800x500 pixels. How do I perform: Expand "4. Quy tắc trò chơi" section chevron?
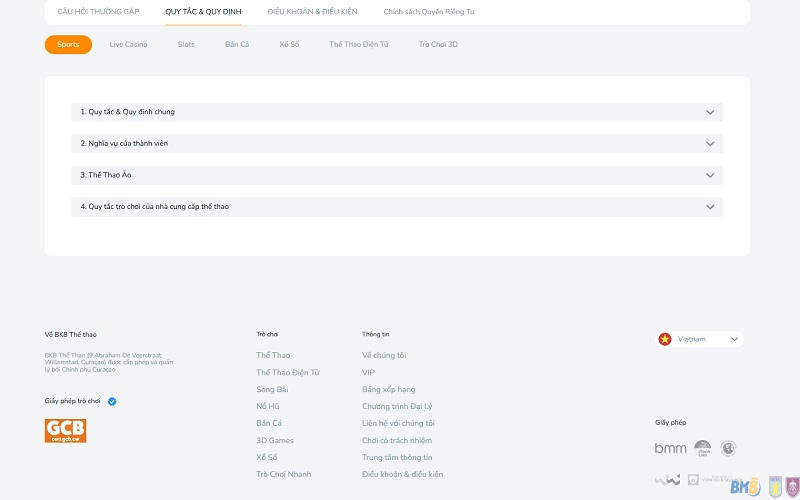click(710, 207)
